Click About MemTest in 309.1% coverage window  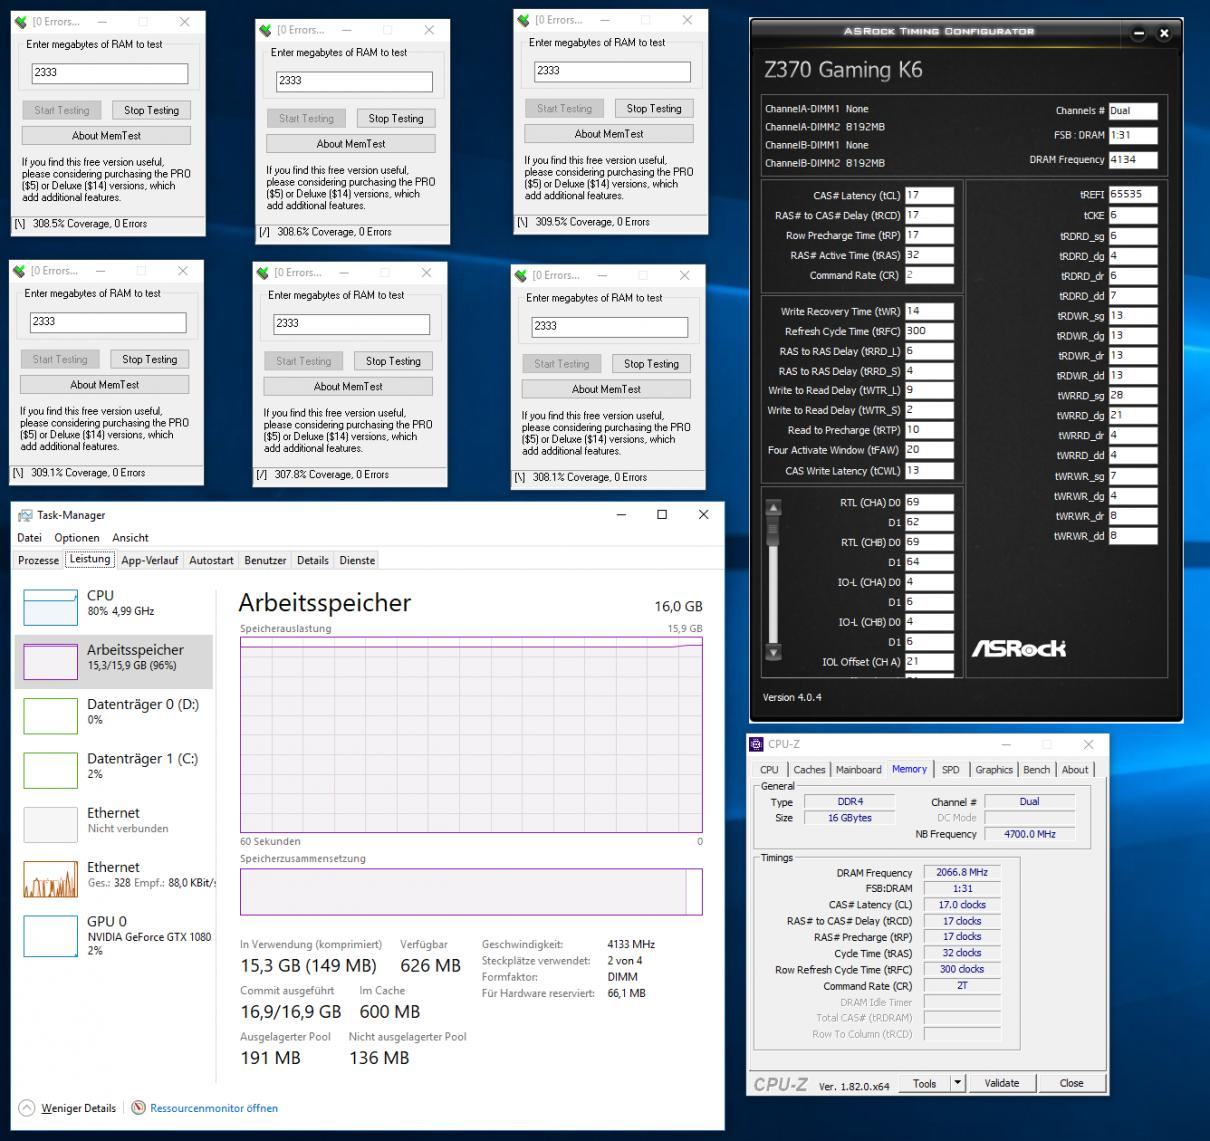(x=105, y=384)
